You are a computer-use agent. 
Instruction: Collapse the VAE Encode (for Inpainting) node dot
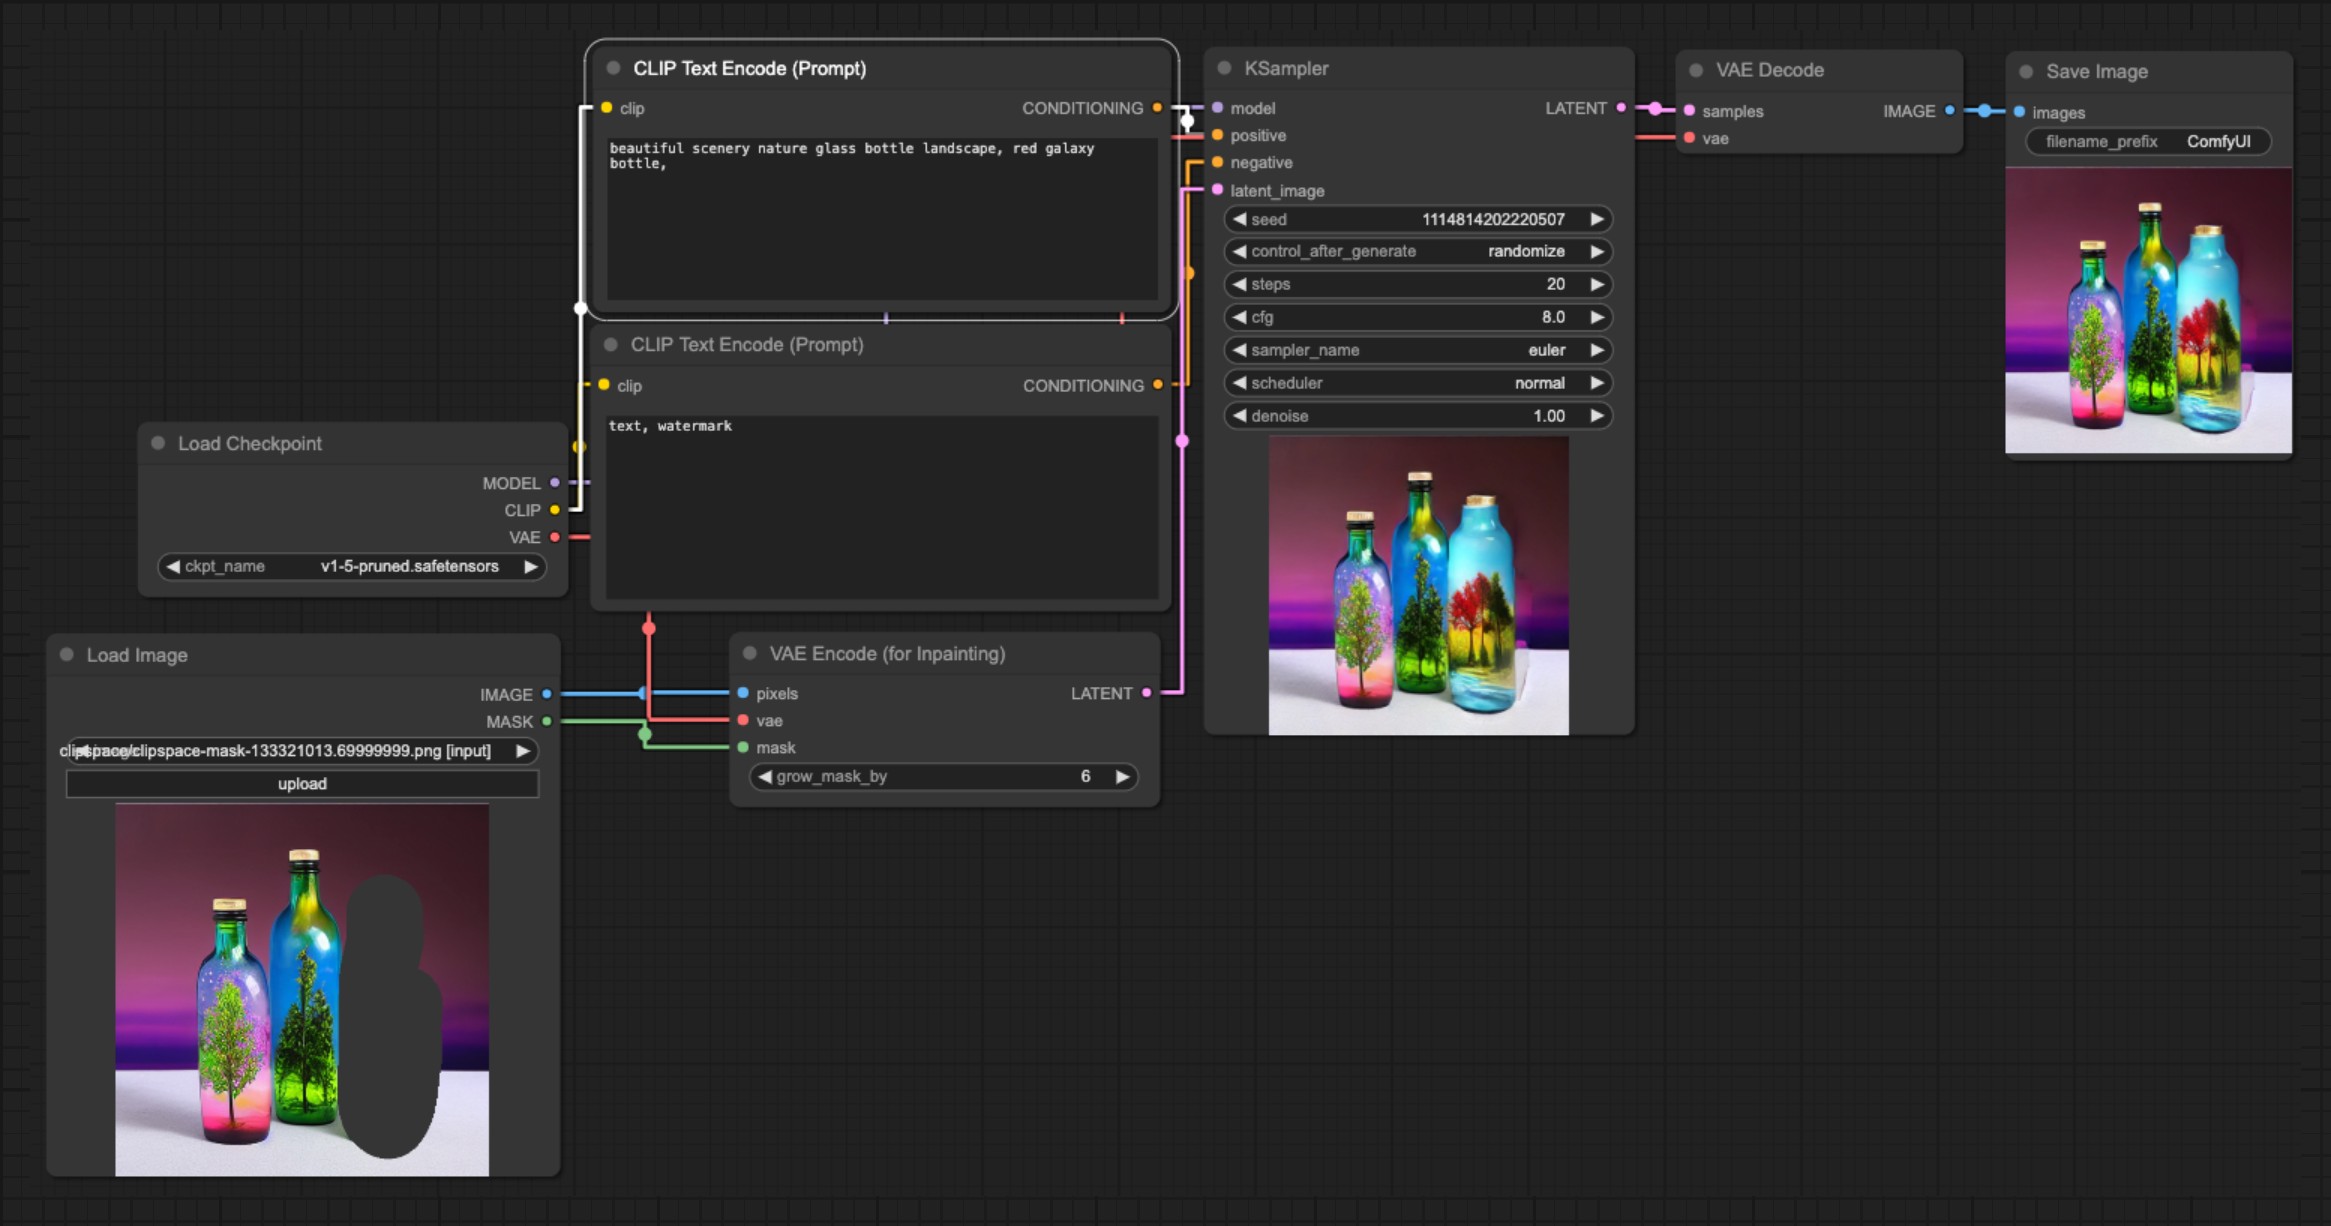click(750, 653)
